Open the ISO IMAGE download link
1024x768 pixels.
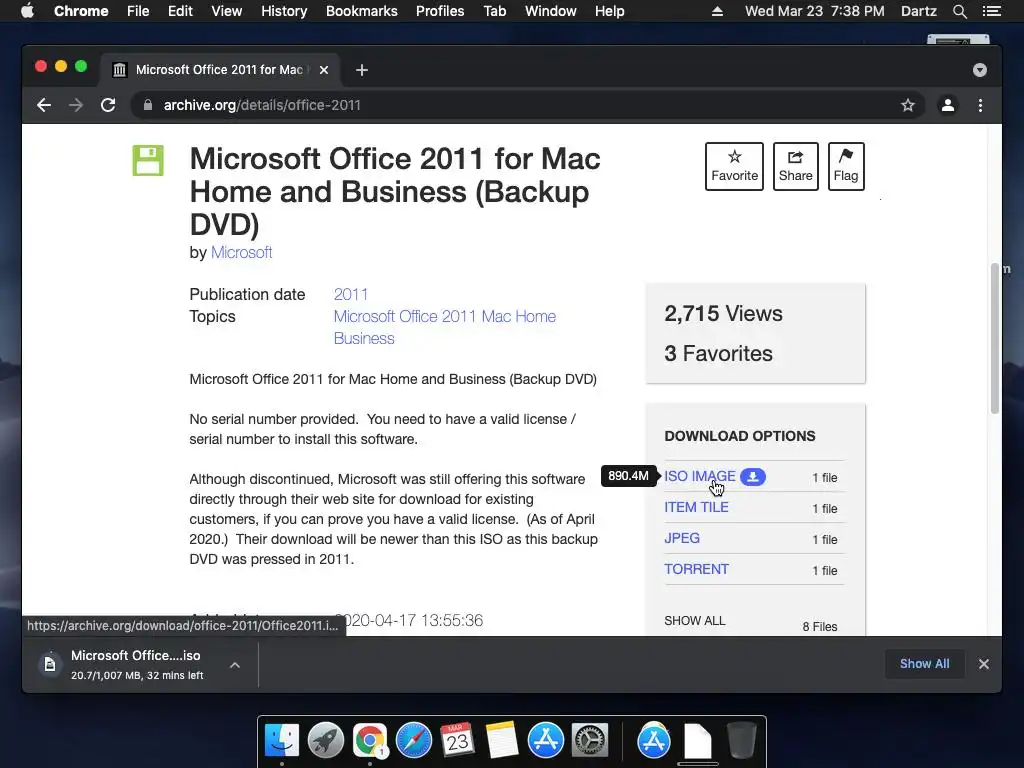699,477
